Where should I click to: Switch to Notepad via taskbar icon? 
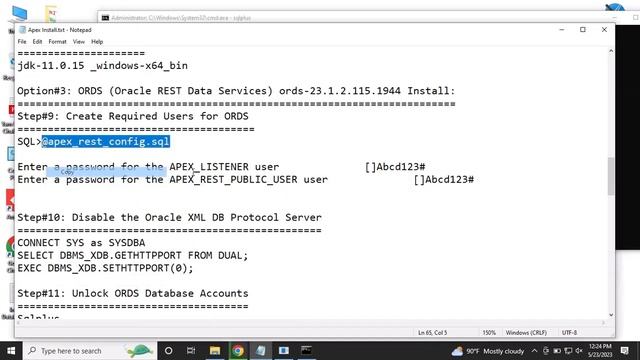pyautogui.click(x=261, y=351)
